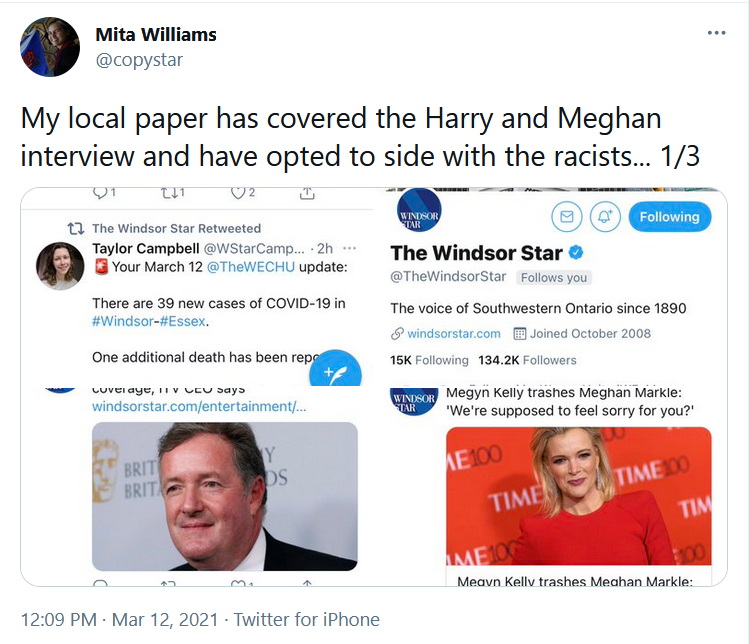Open the Megyn Kelly red article image

click(x=578, y=496)
